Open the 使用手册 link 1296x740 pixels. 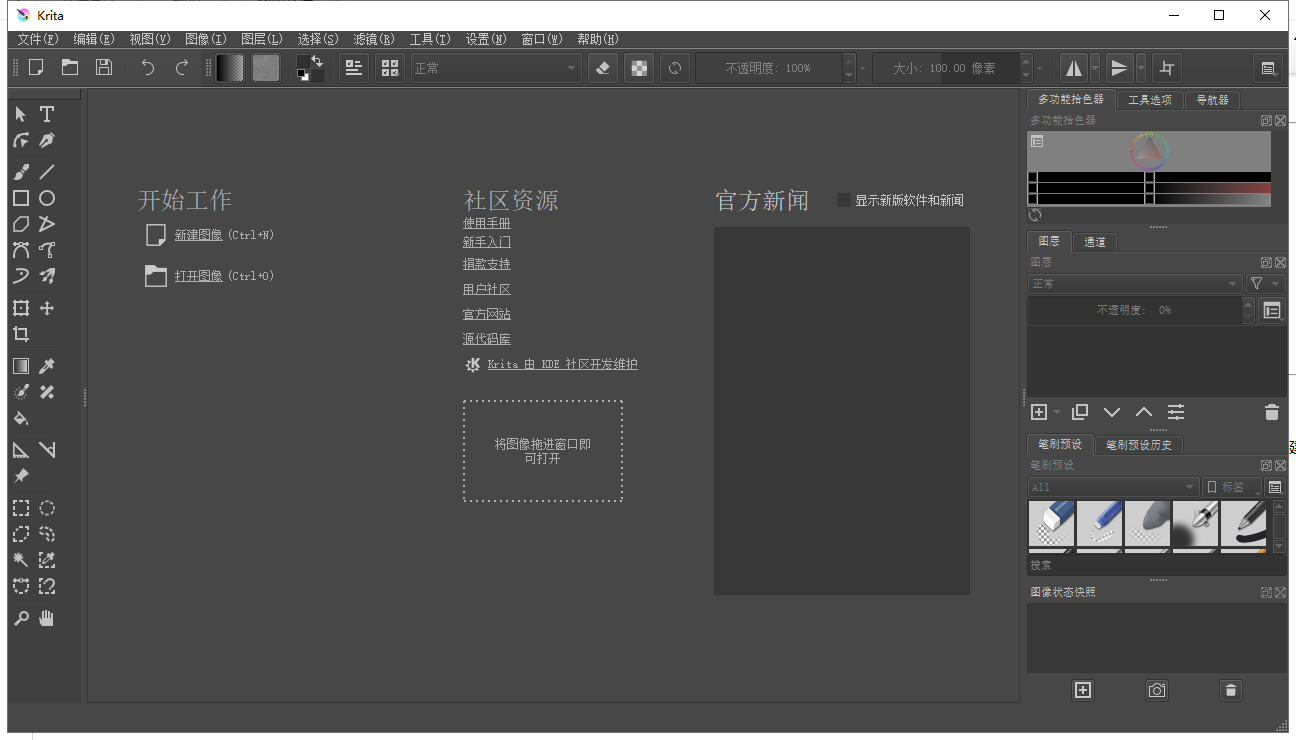(x=486, y=223)
